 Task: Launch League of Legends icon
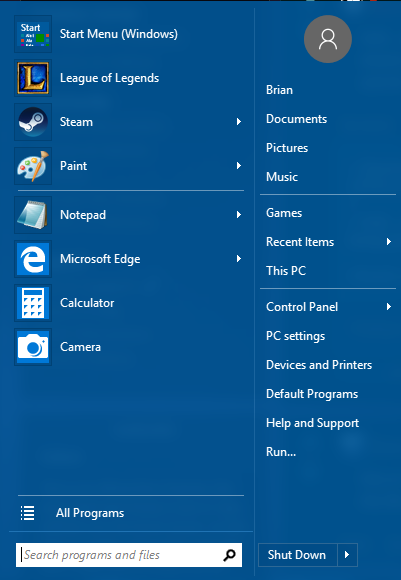click(x=33, y=78)
